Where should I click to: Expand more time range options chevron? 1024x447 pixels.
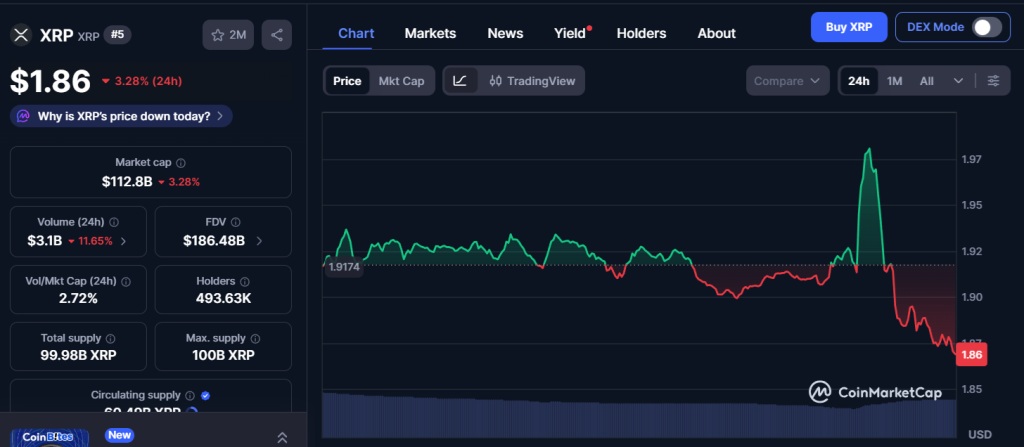(x=958, y=81)
